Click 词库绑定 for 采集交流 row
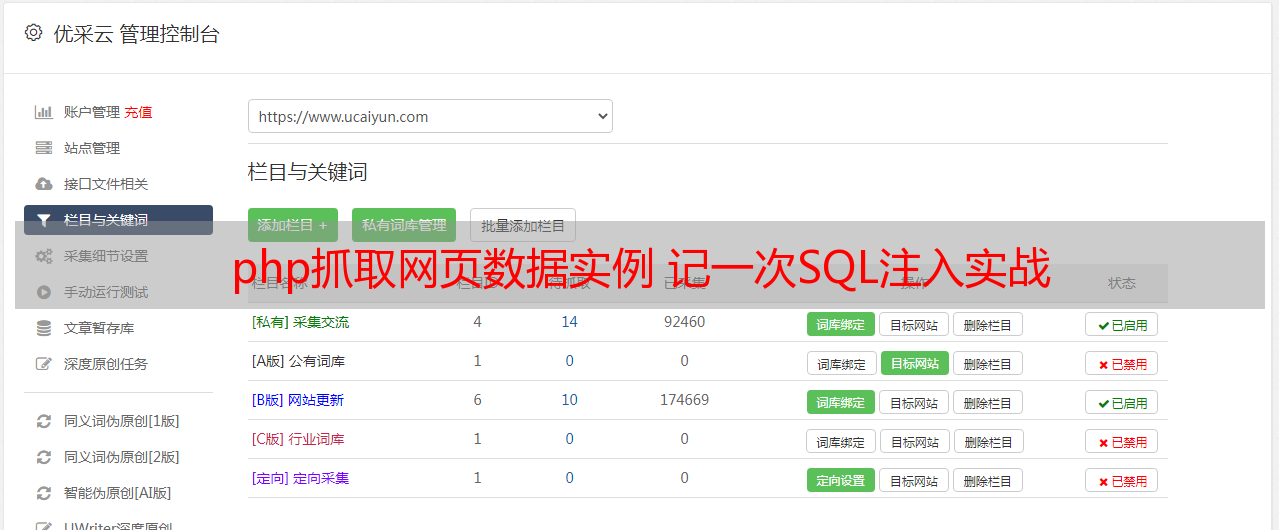 [x=841, y=324]
